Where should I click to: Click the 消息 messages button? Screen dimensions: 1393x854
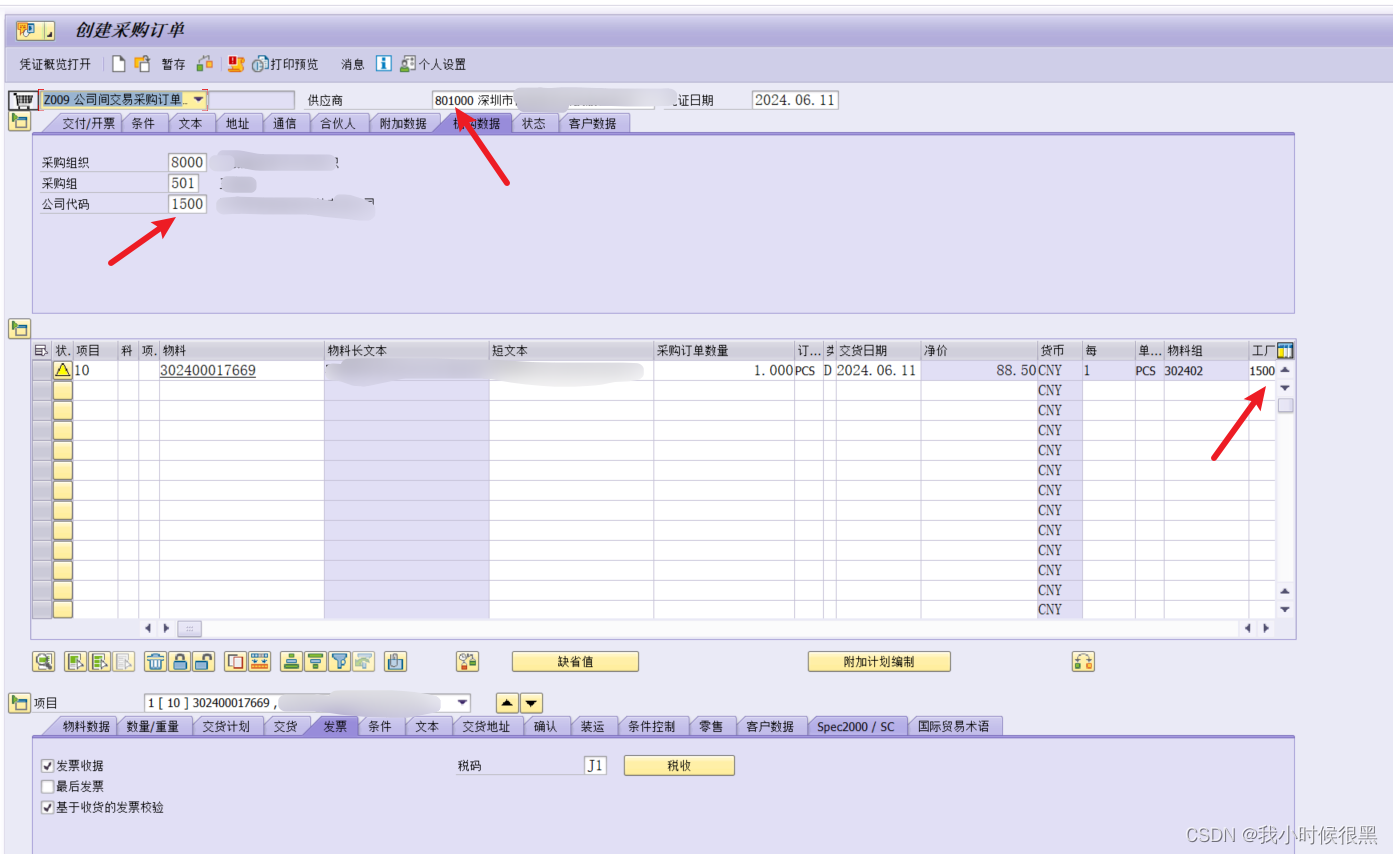point(353,64)
